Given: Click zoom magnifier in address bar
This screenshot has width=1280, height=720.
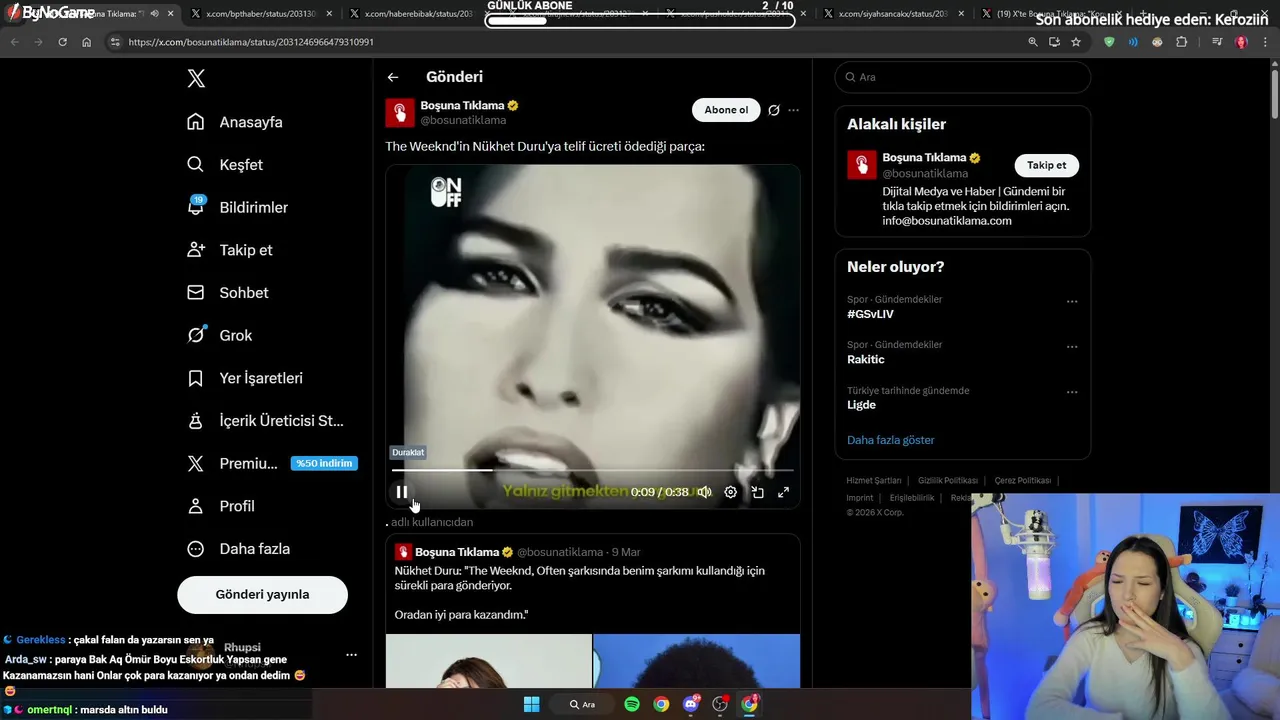Looking at the screenshot, I should [1033, 42].
